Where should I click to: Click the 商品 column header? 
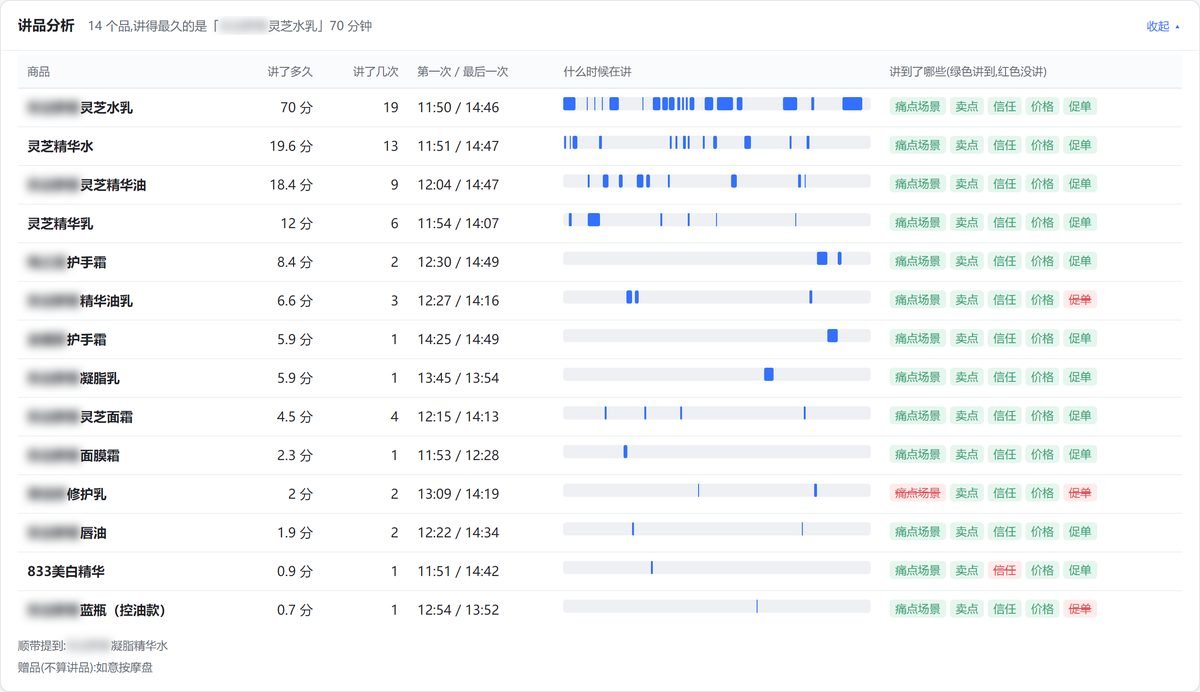pyautogui.click(x=39, y=72)
